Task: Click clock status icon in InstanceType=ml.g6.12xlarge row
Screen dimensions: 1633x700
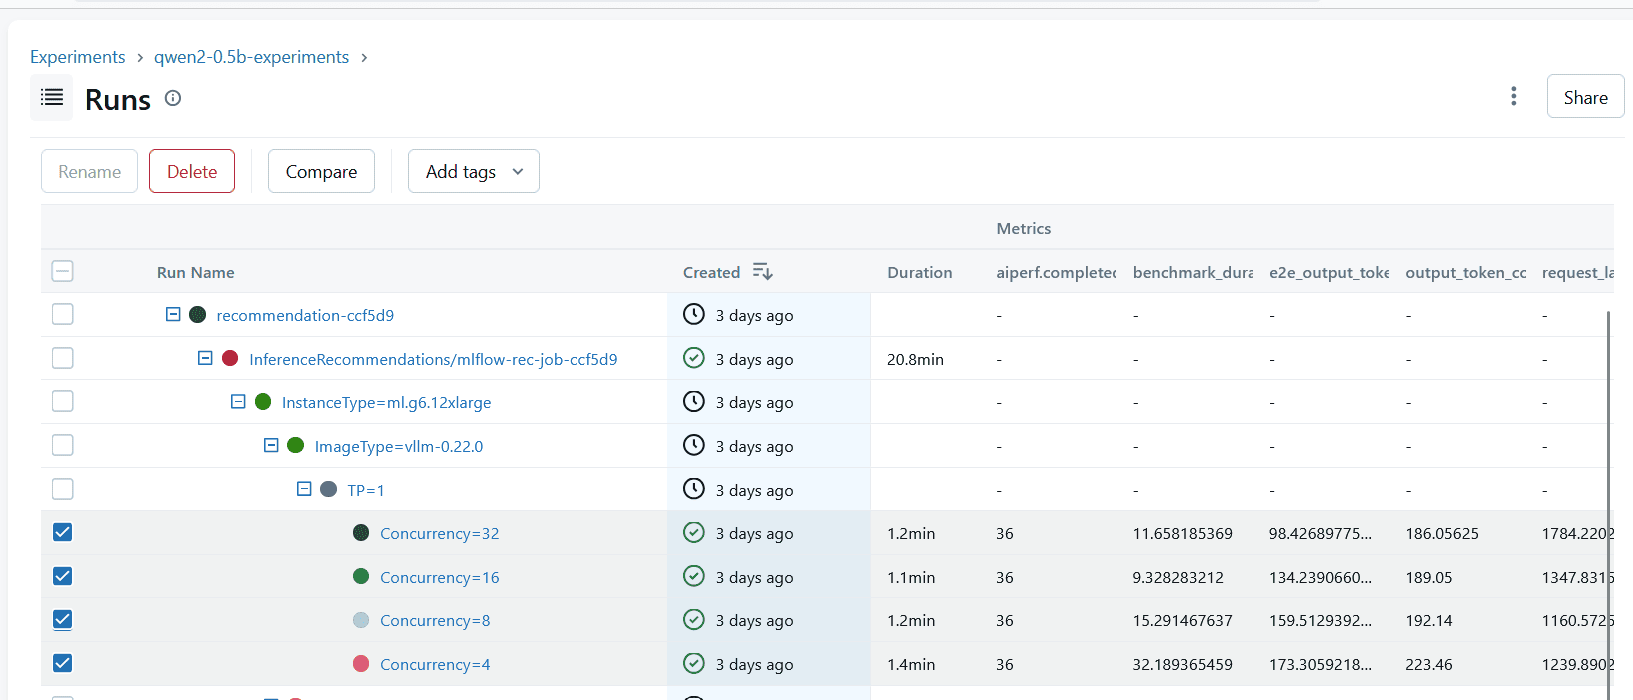Action: pyautogui.click(x=694, y=401)
